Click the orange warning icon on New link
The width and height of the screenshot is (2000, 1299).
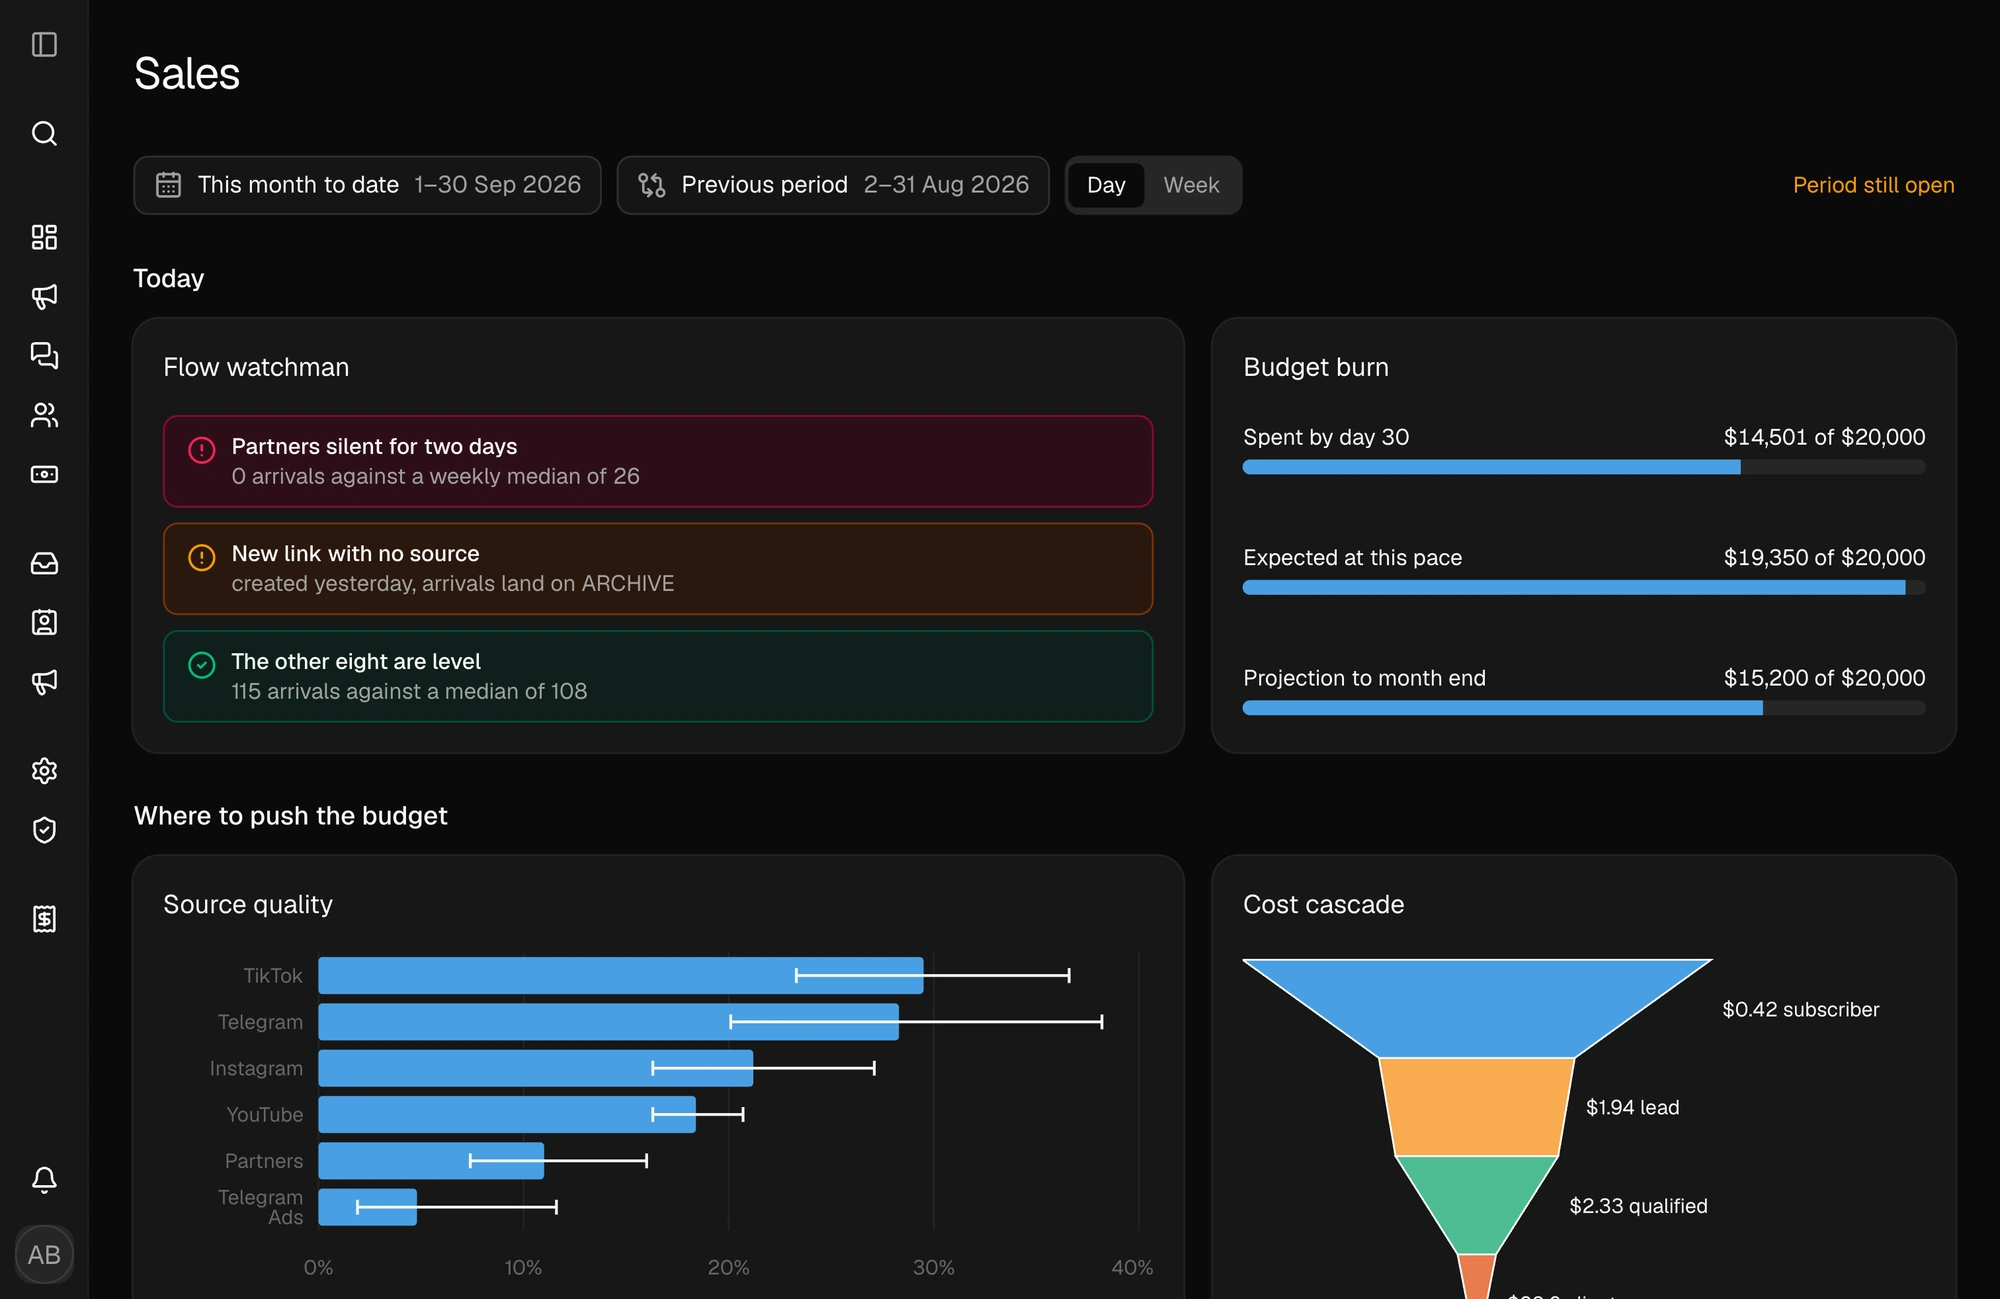coord(202,557)
